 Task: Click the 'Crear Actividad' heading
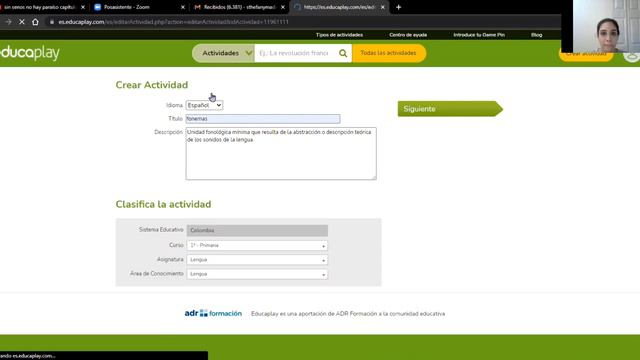coord(152,85)
